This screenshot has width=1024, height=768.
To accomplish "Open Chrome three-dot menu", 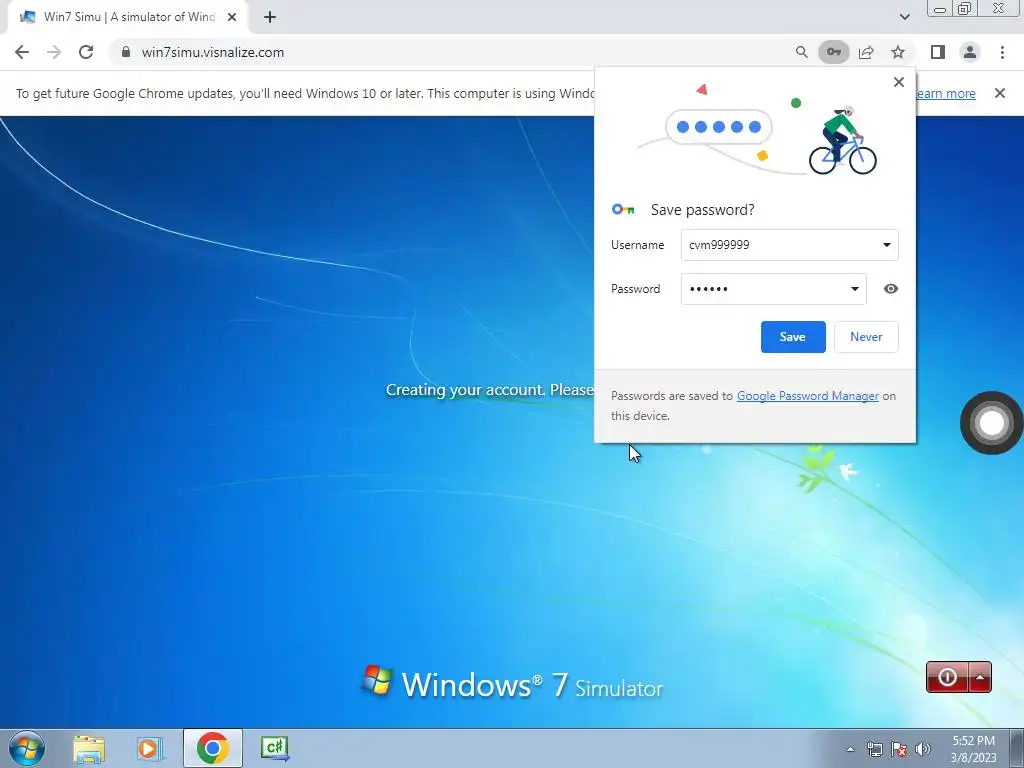I will tap(1002, 52).
